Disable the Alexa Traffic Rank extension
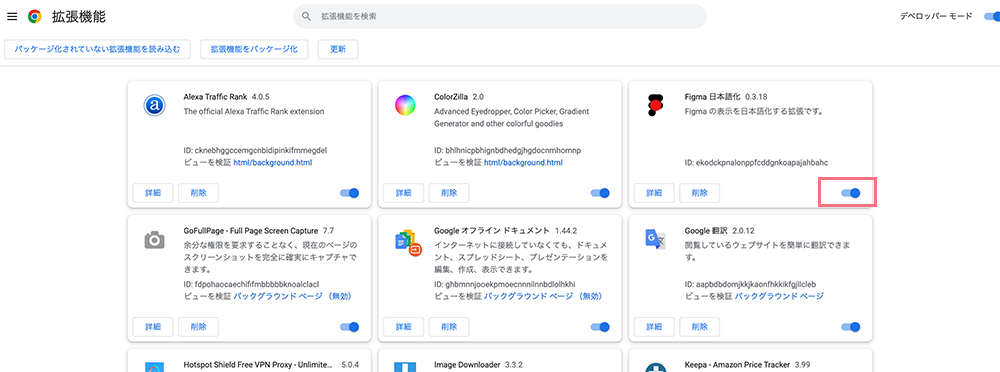 pos(349,193)
